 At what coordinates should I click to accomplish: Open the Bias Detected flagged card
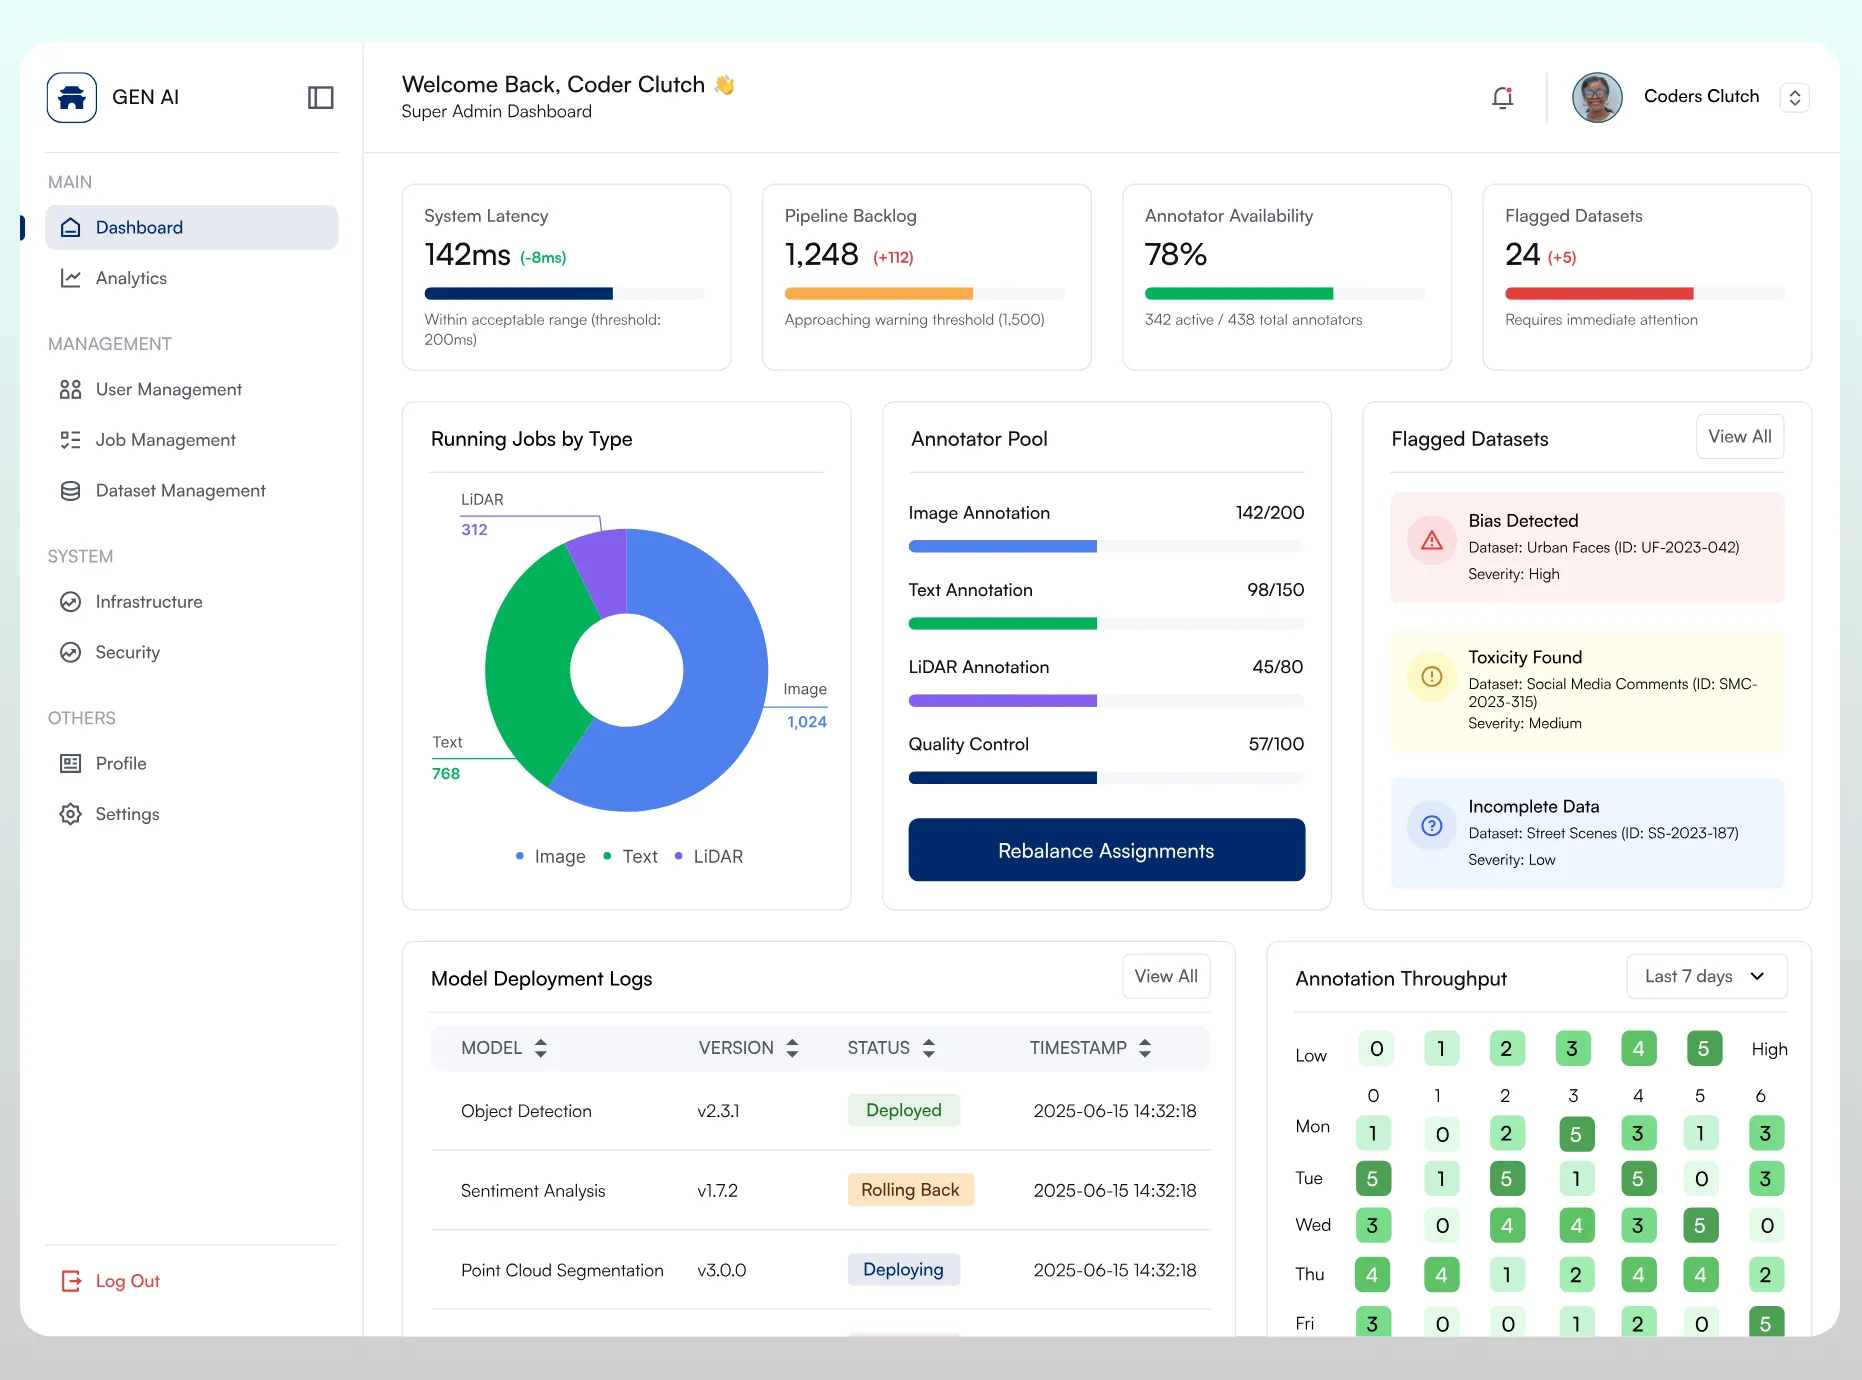tap(1587, 547)
